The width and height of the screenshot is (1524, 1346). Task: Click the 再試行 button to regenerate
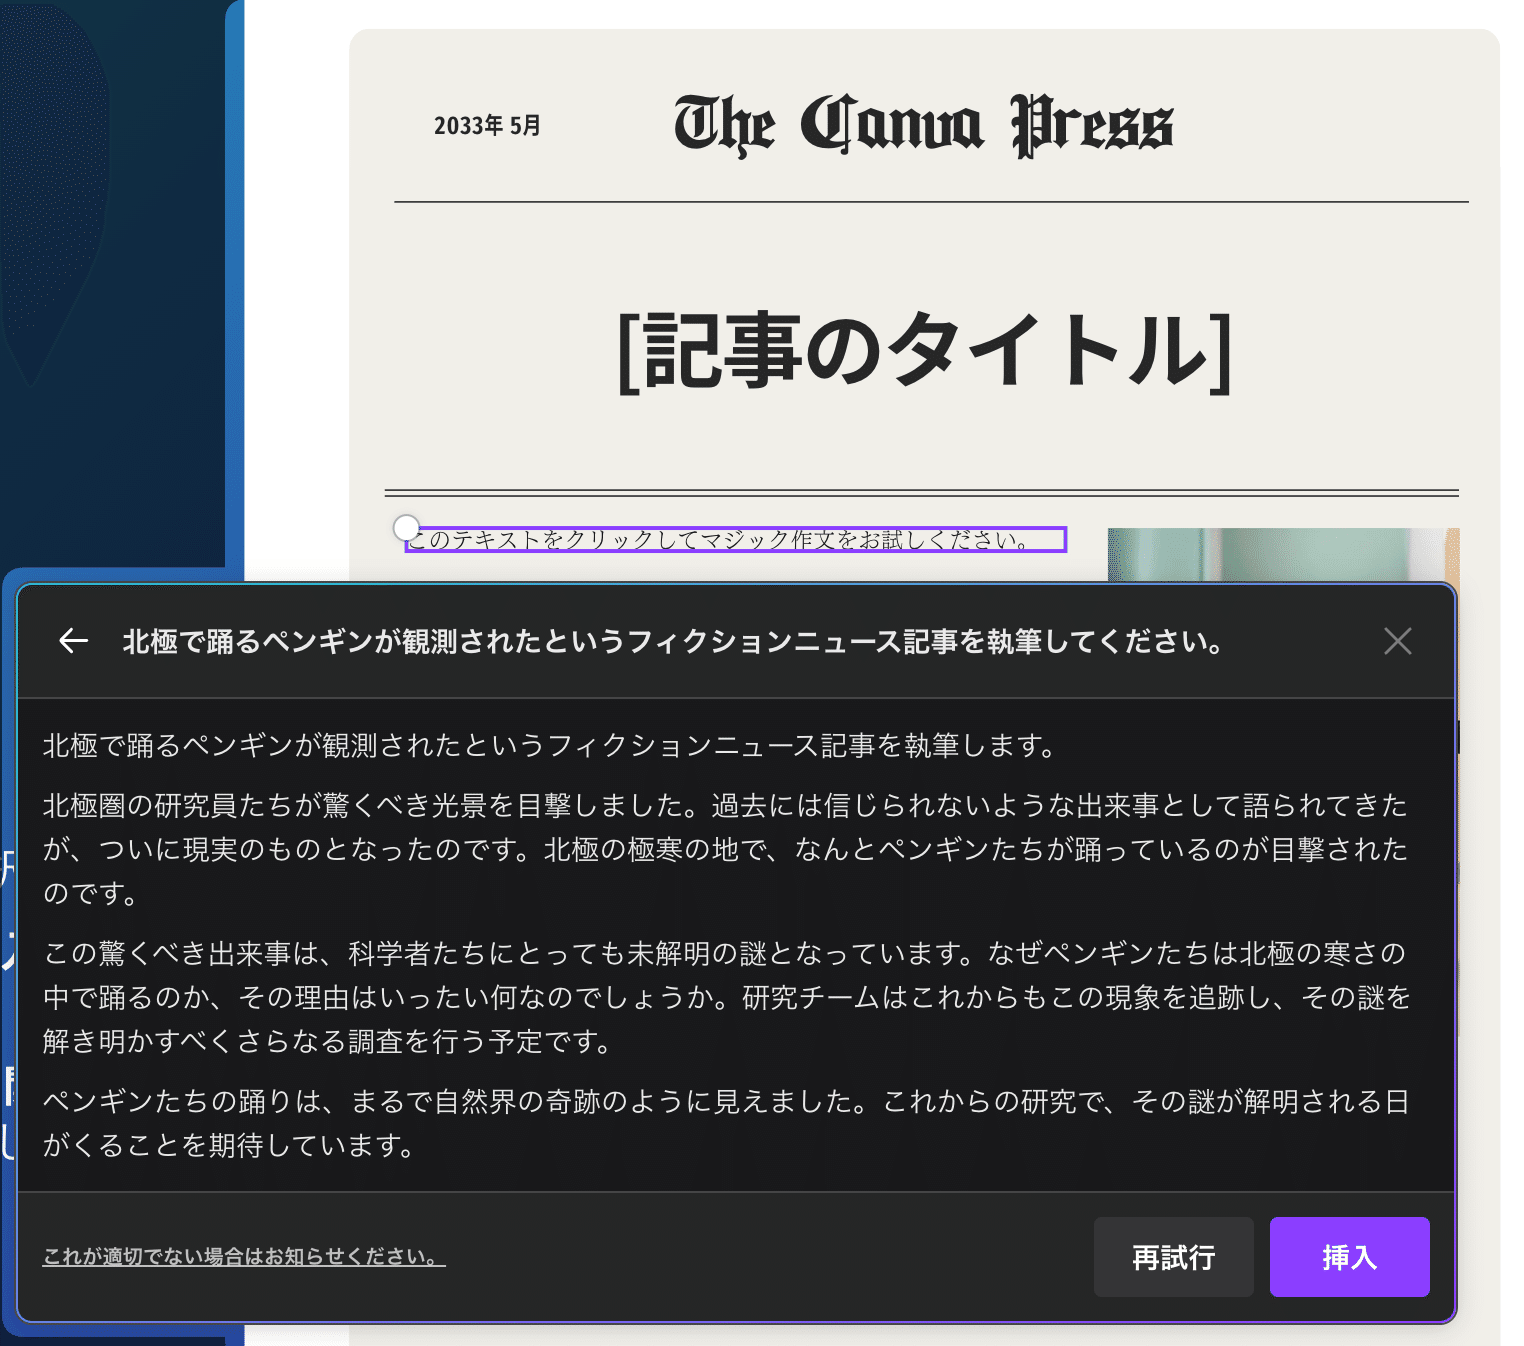tap(1173, 1257)
